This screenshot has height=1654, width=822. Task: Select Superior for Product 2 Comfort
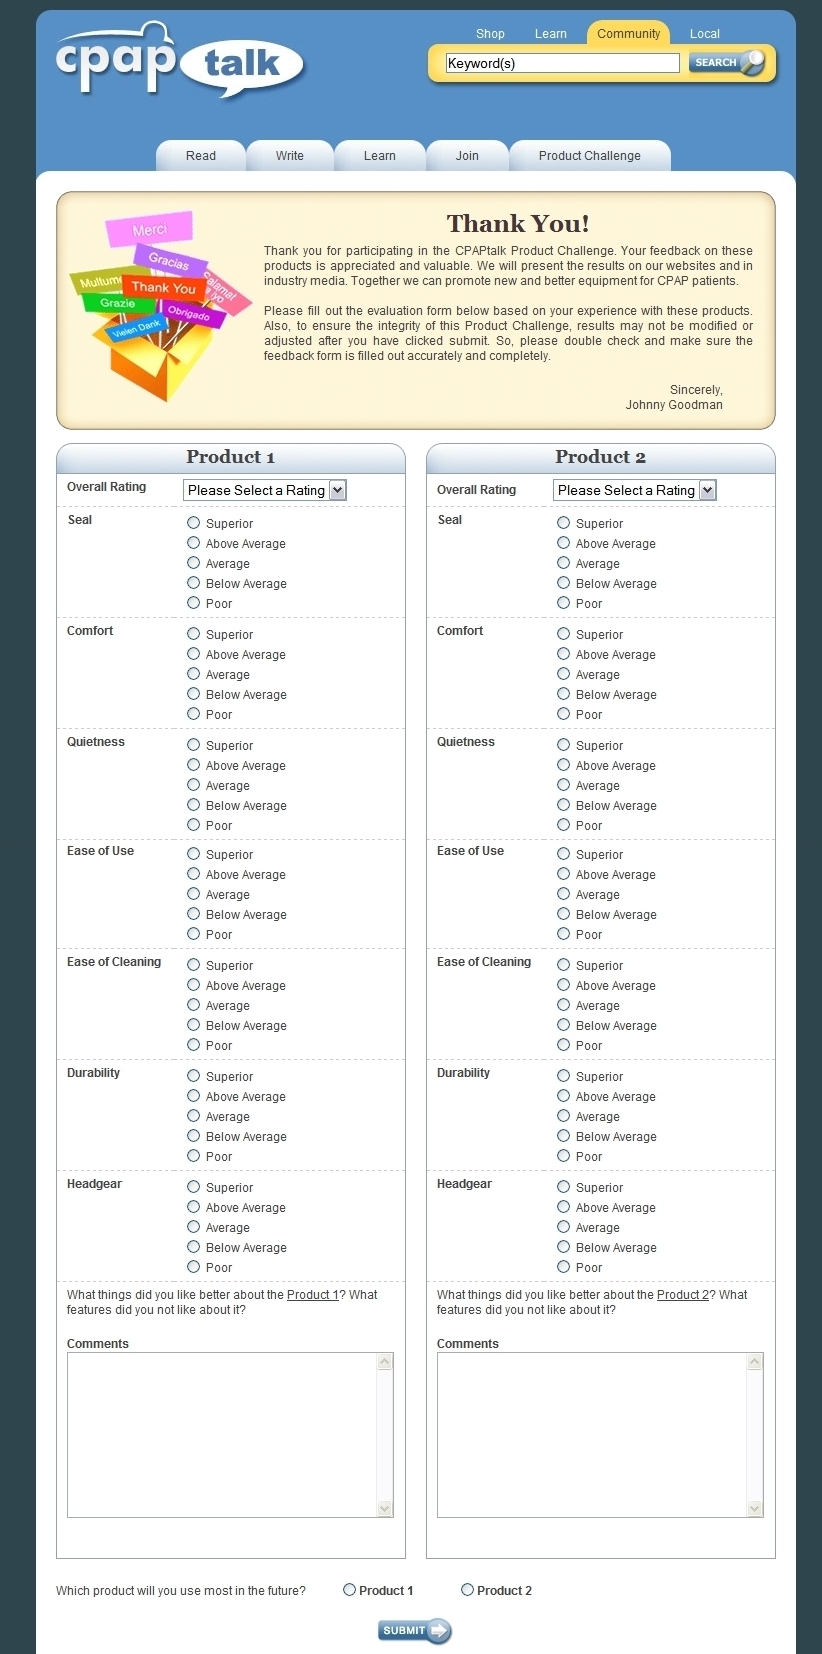564,634
